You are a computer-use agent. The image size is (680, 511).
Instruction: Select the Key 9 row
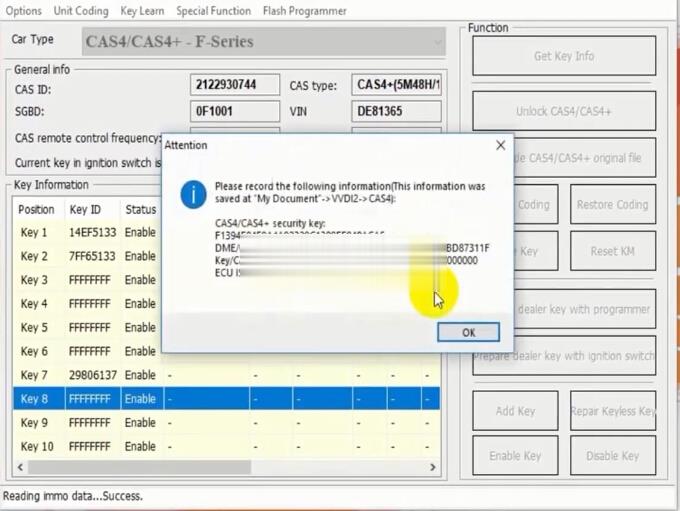[x=226, y=423]
